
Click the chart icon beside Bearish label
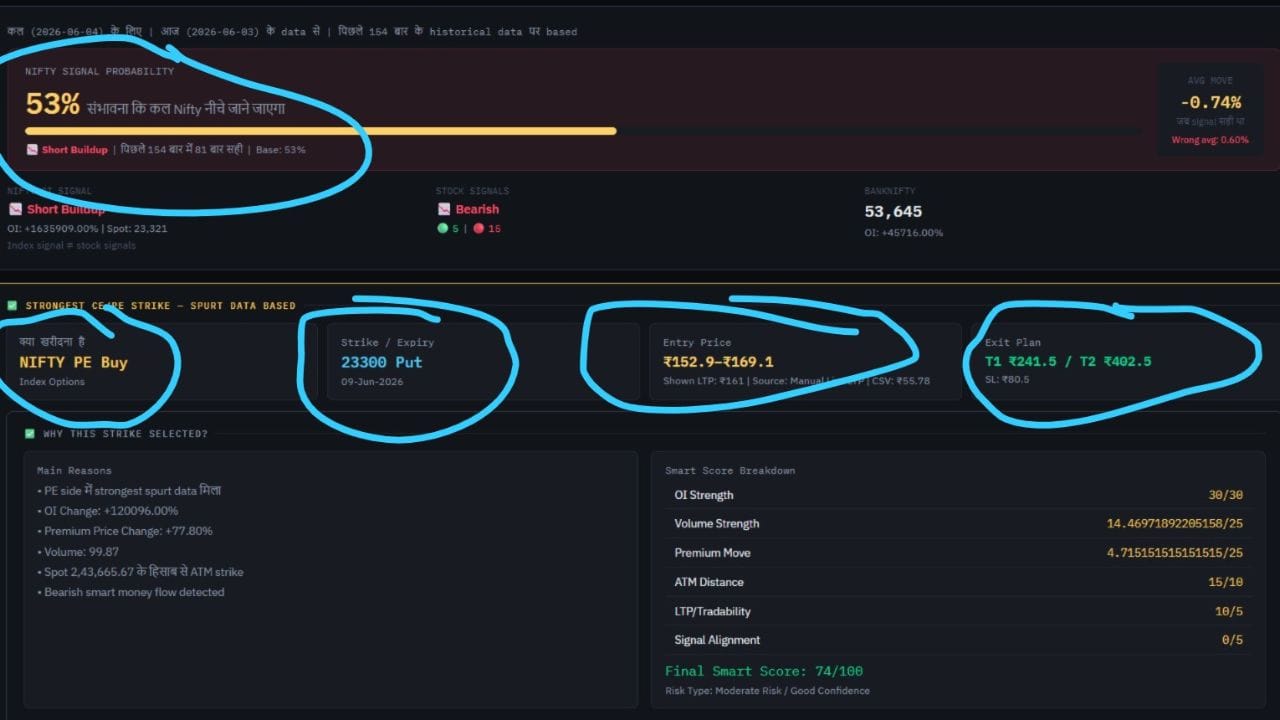coord(444,209)
